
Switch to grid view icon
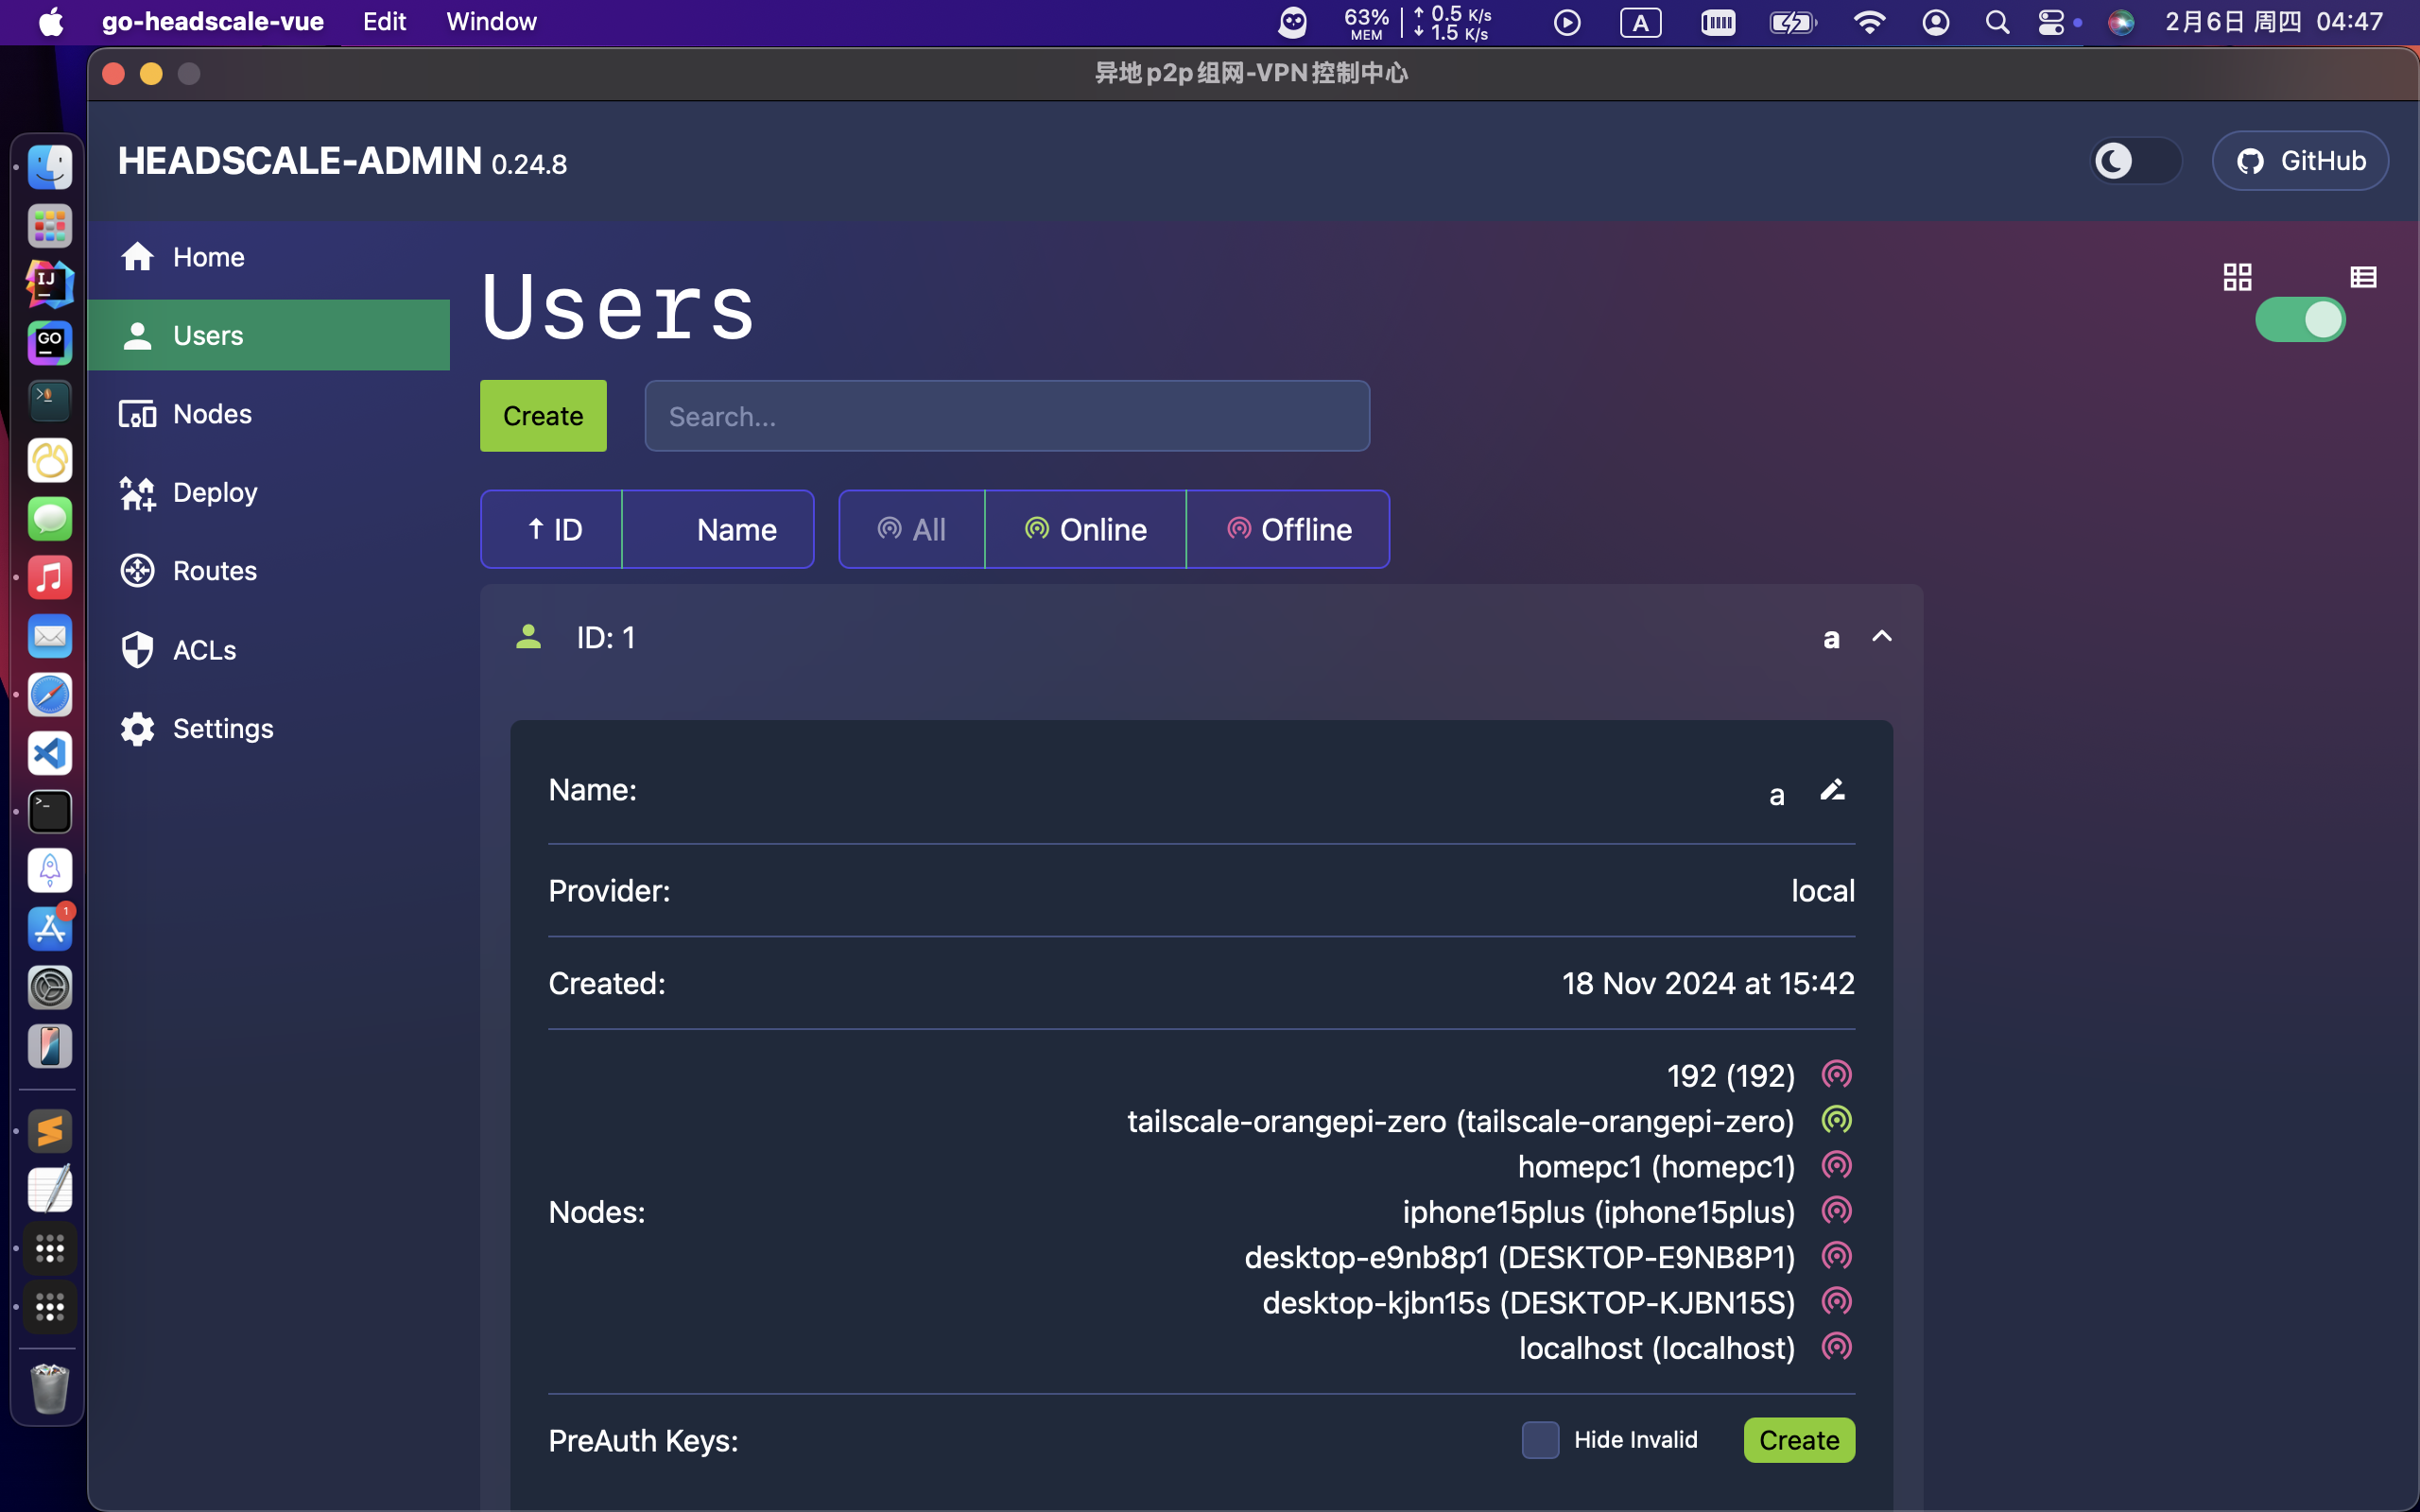[x=2237, y=277]
